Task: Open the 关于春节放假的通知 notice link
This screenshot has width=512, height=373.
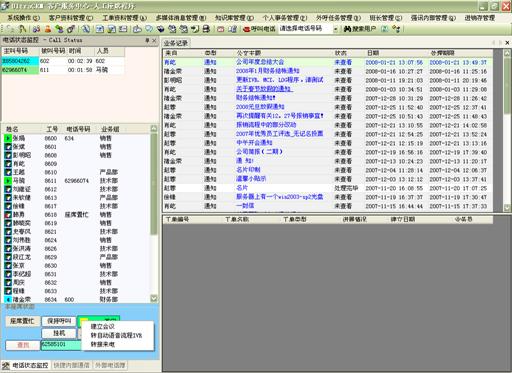Action: pyautogui.click(x=264, y=89)
